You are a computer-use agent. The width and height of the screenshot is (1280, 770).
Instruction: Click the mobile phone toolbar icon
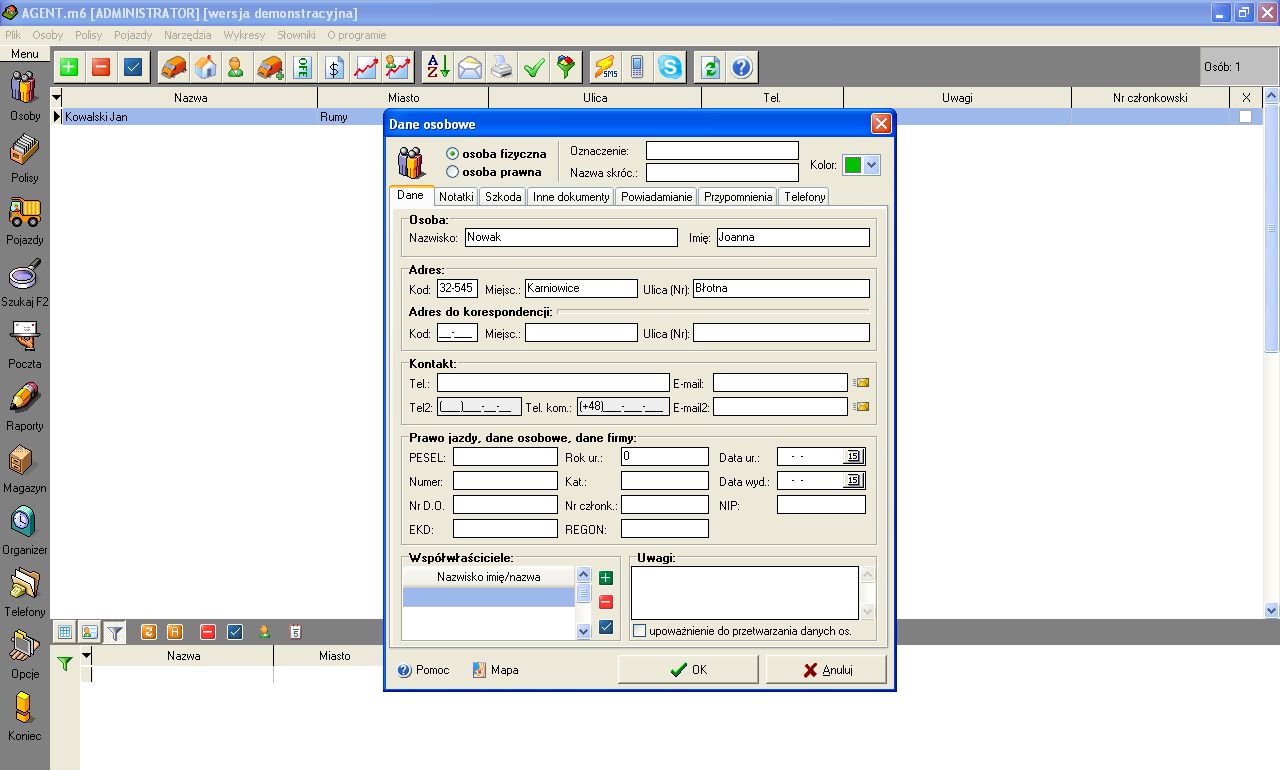(637, 67)
